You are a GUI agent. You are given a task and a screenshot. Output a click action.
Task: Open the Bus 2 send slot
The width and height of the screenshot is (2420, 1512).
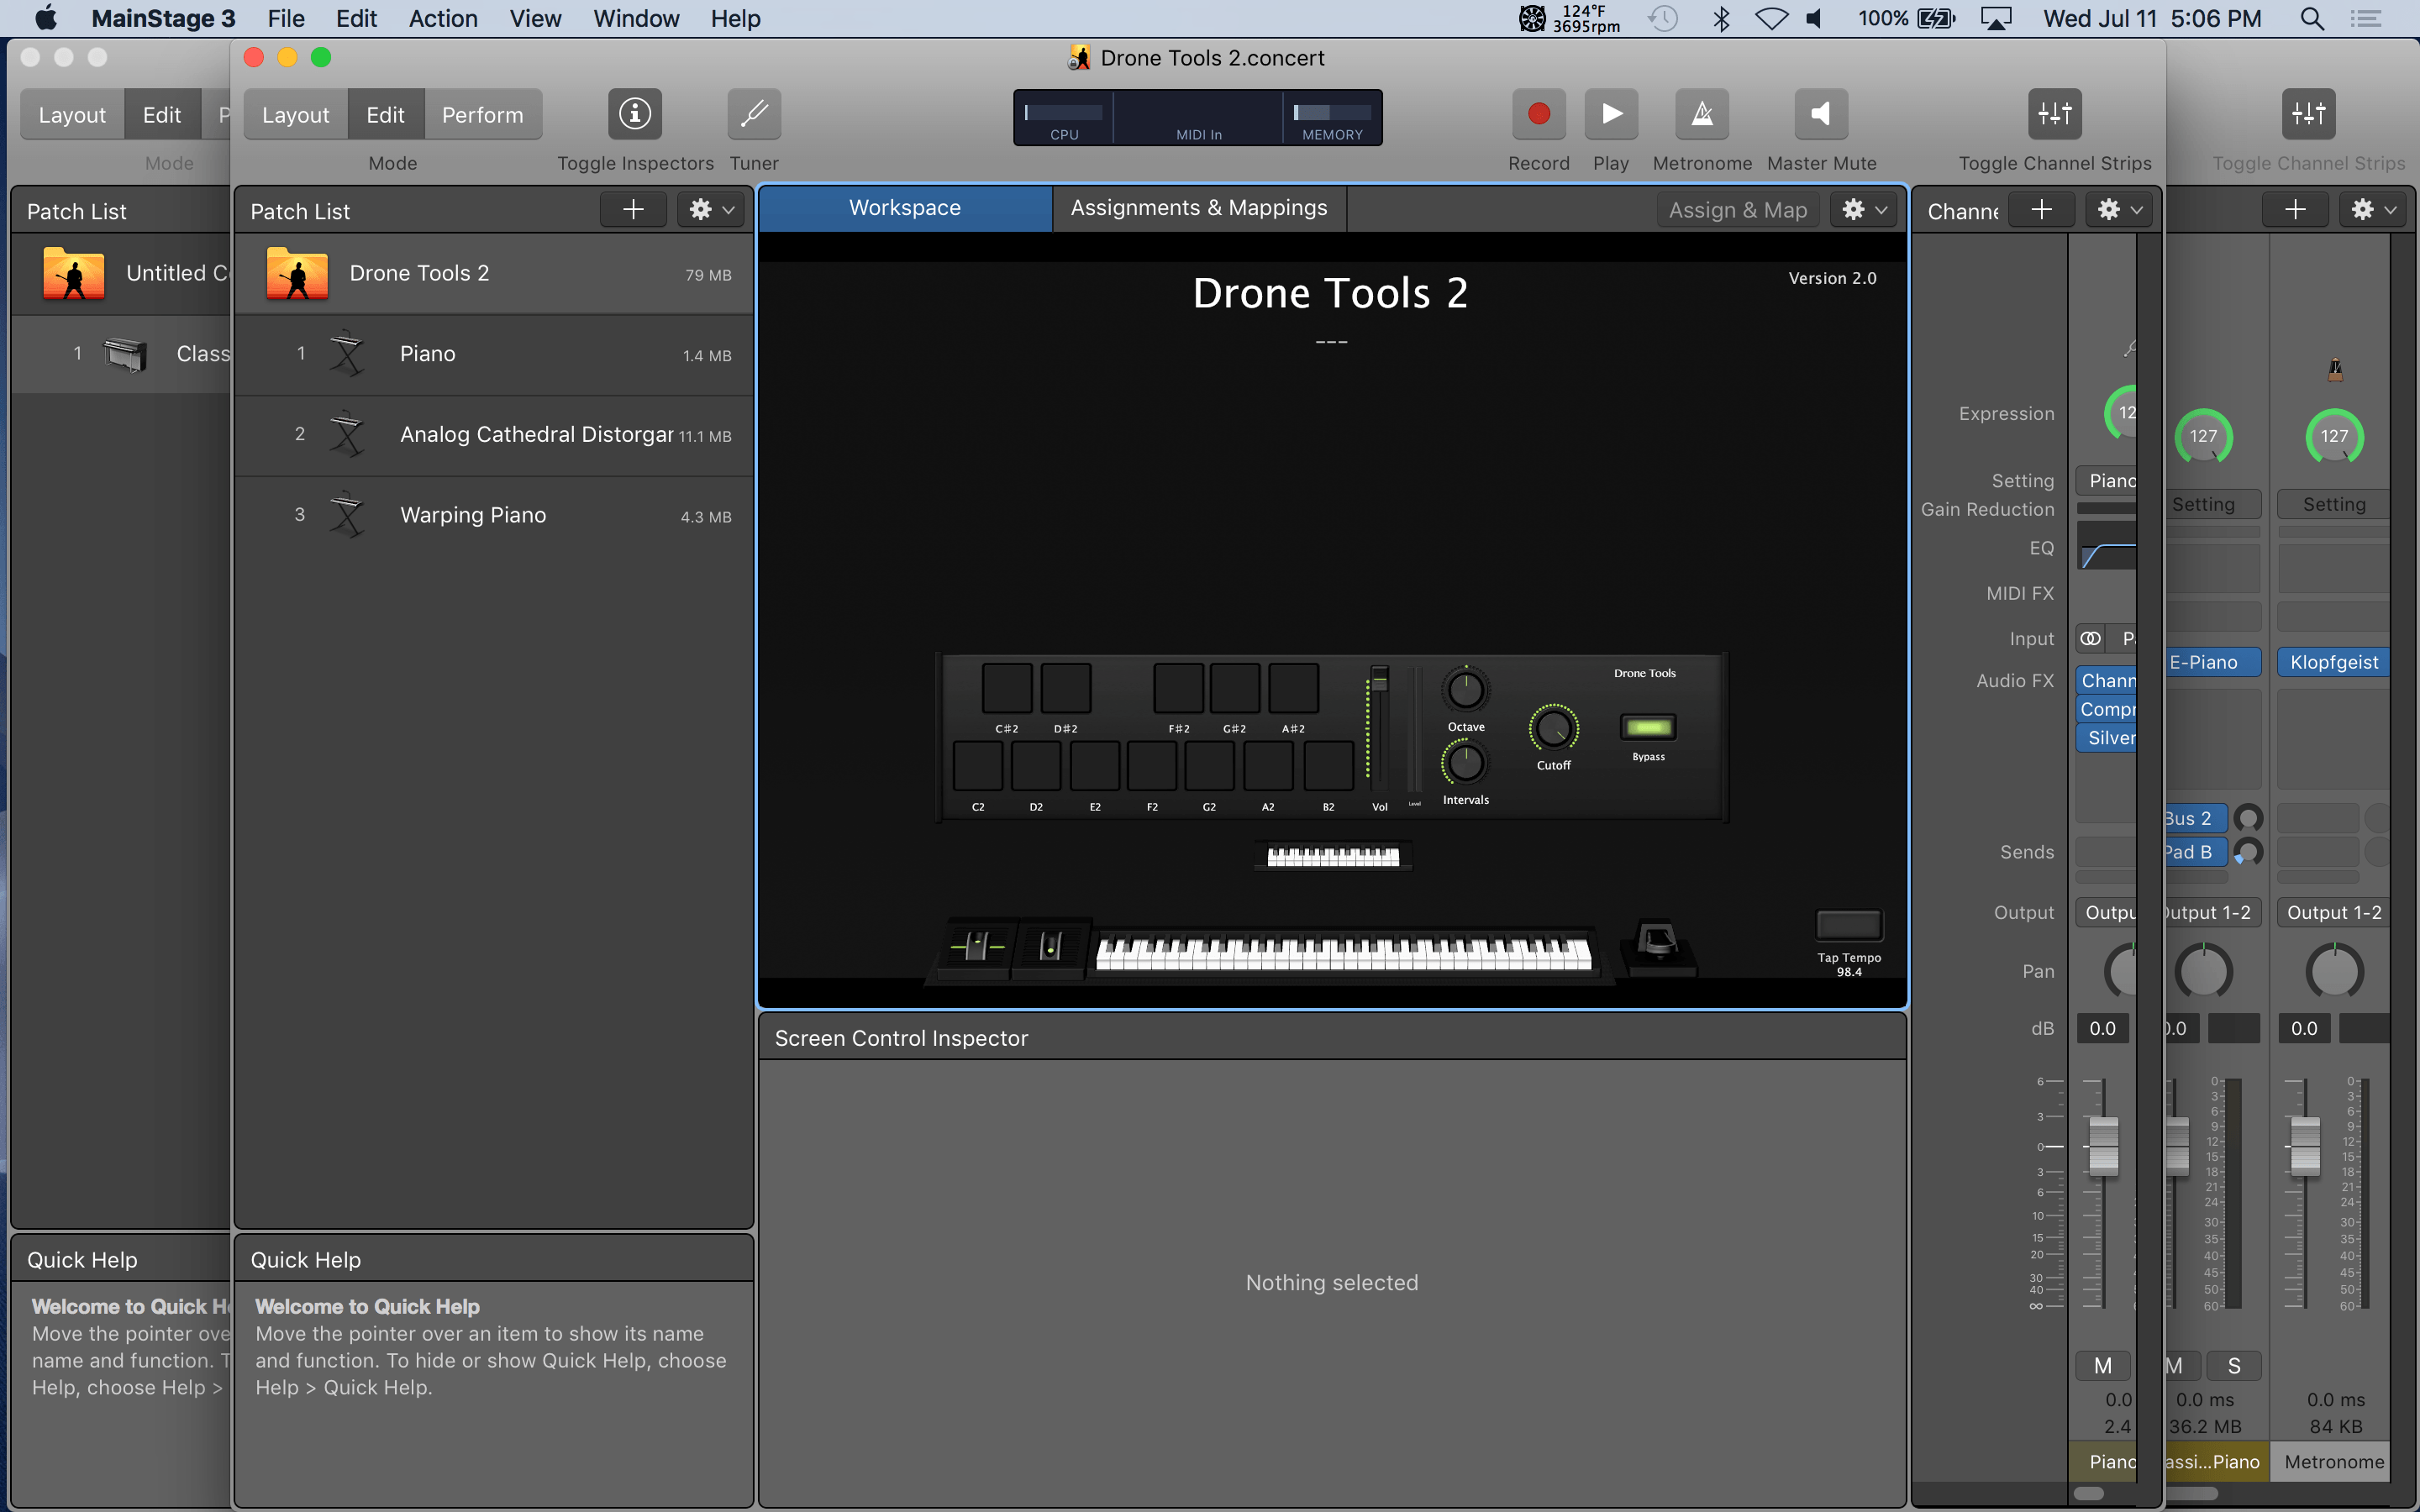(2195, 818)
